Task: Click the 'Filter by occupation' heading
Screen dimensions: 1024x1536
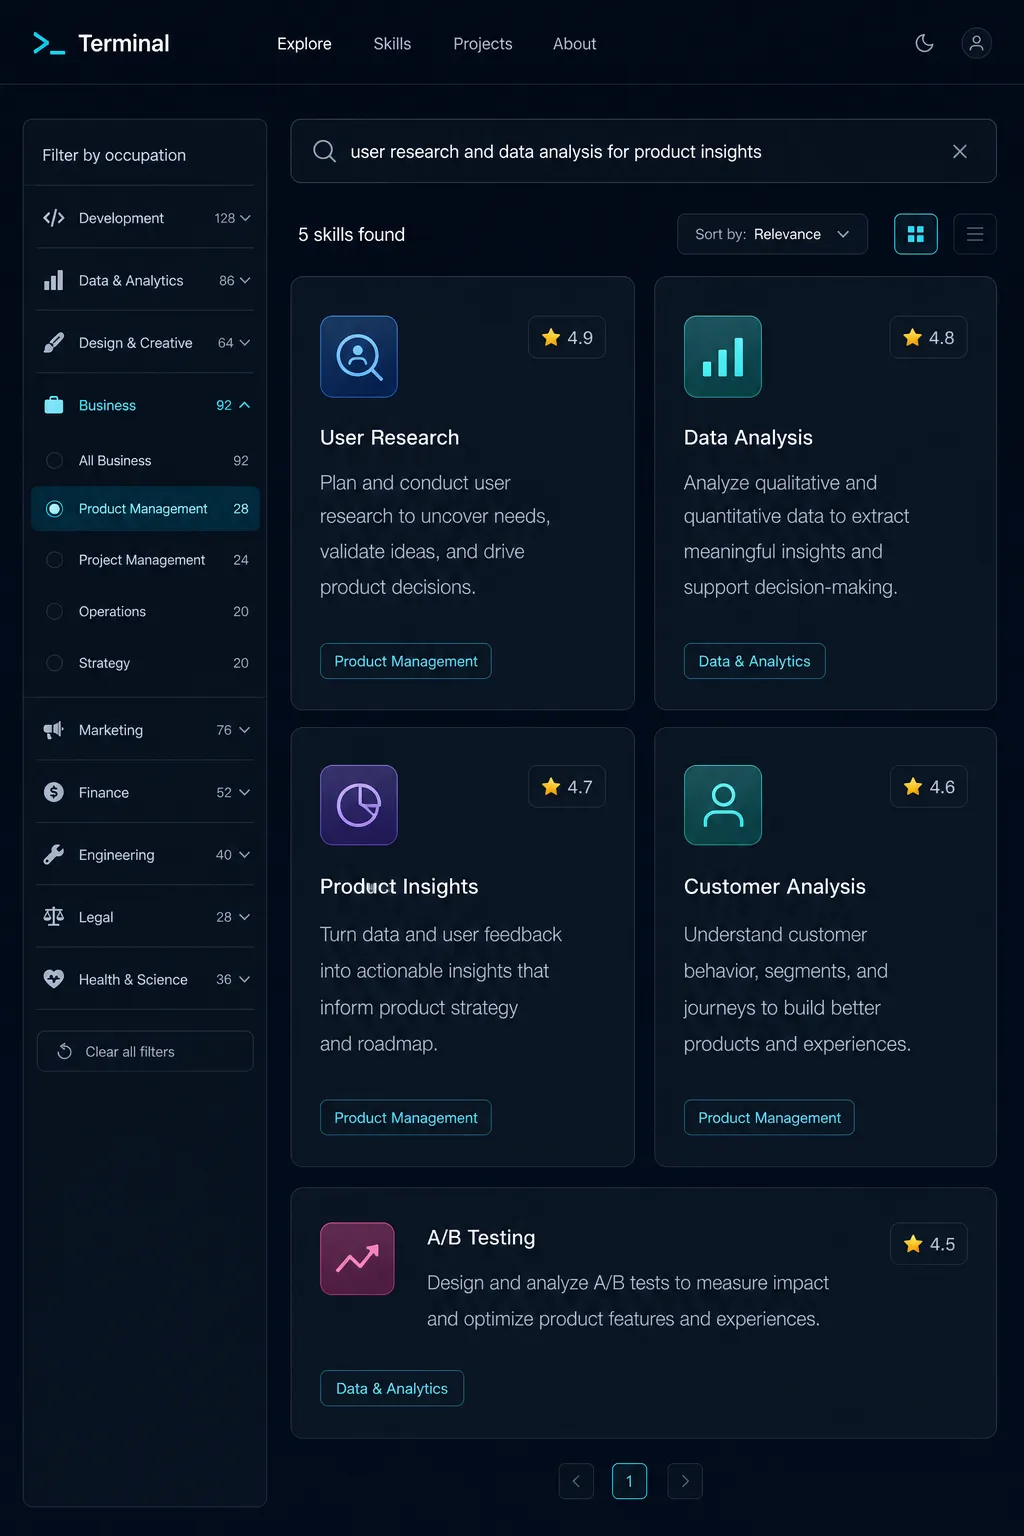Action: tap(114, 155)
